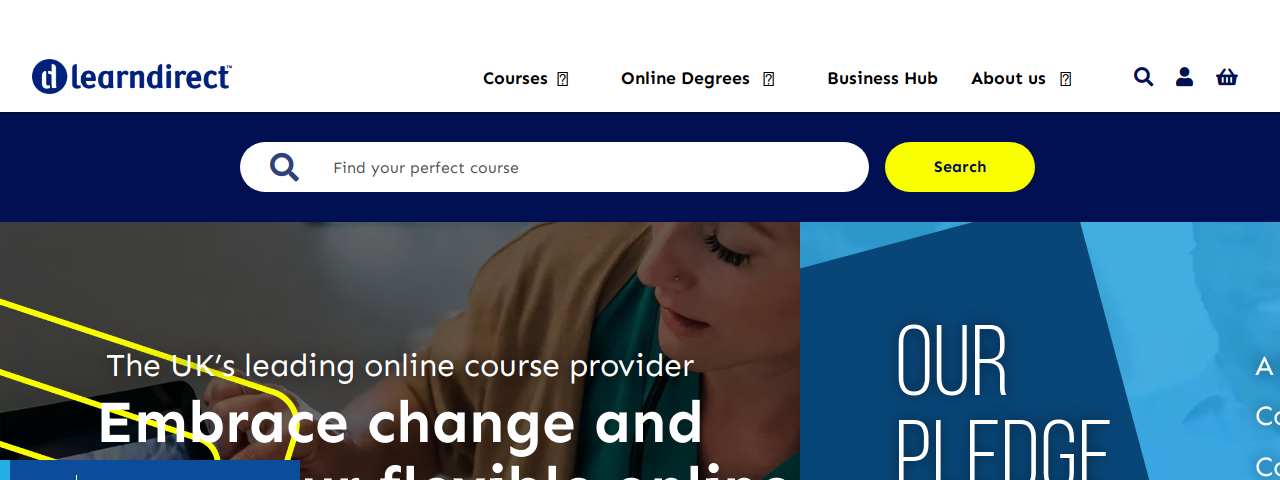View the shopping basket icon
Image resolution: width=1280 pixels, height=480 pixels.
(x=1227, y=77)
